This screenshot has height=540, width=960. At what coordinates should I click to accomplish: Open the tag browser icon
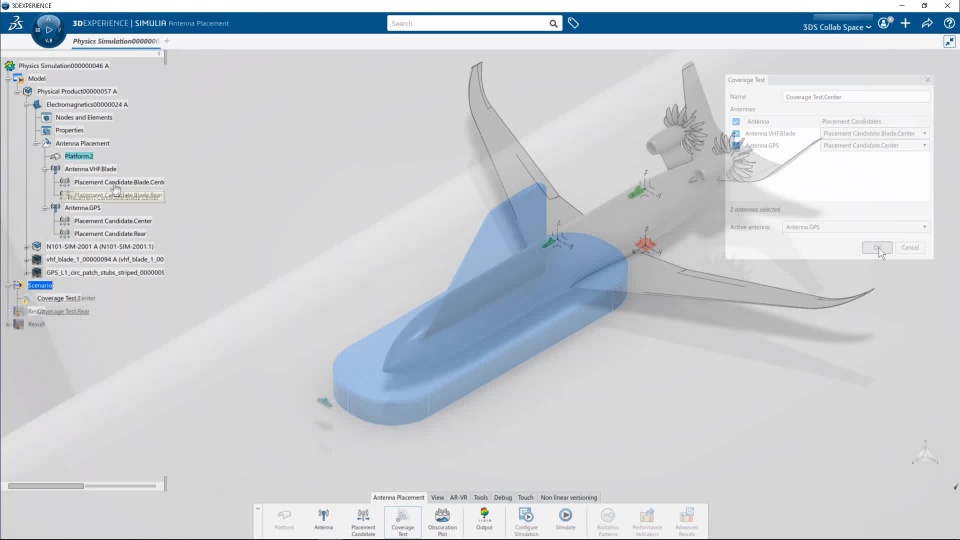pos(573,23)
